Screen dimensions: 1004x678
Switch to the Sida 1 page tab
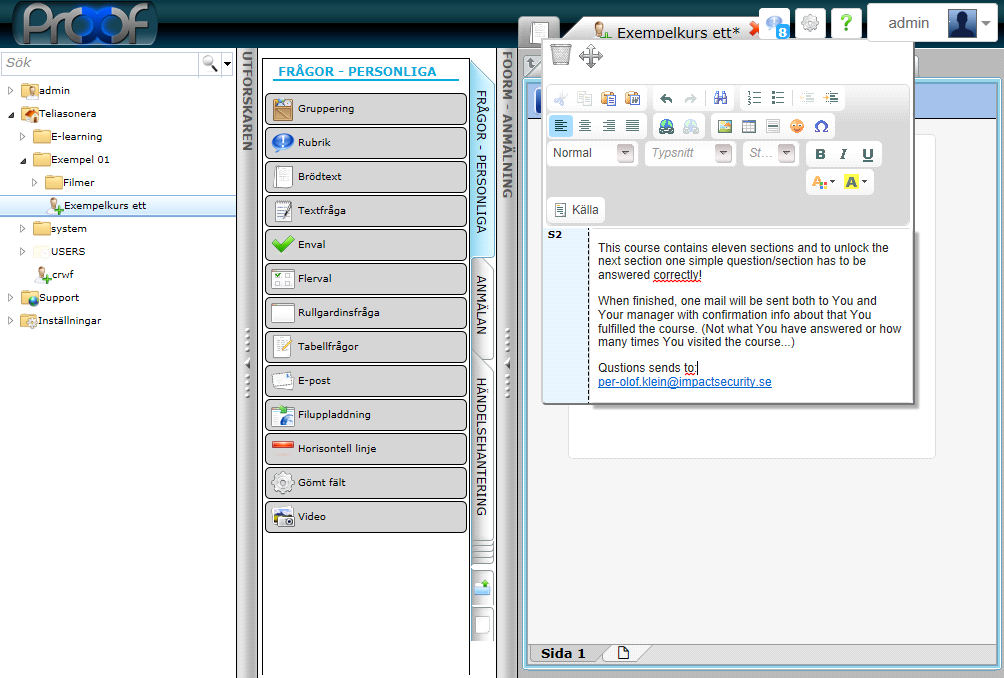563,654
